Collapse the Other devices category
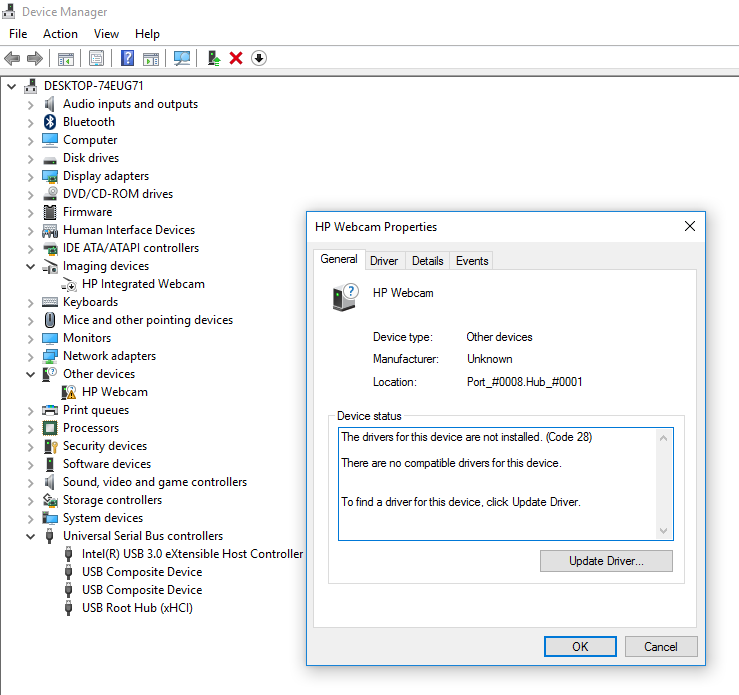Screen dimensions: 739x695 [31, 374]
